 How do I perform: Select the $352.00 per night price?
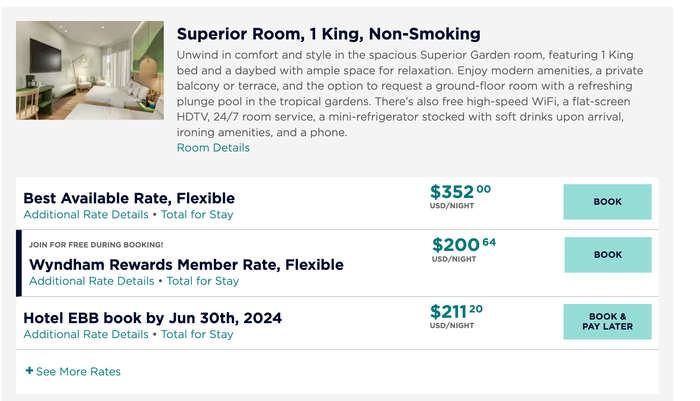tap(460, 196)
